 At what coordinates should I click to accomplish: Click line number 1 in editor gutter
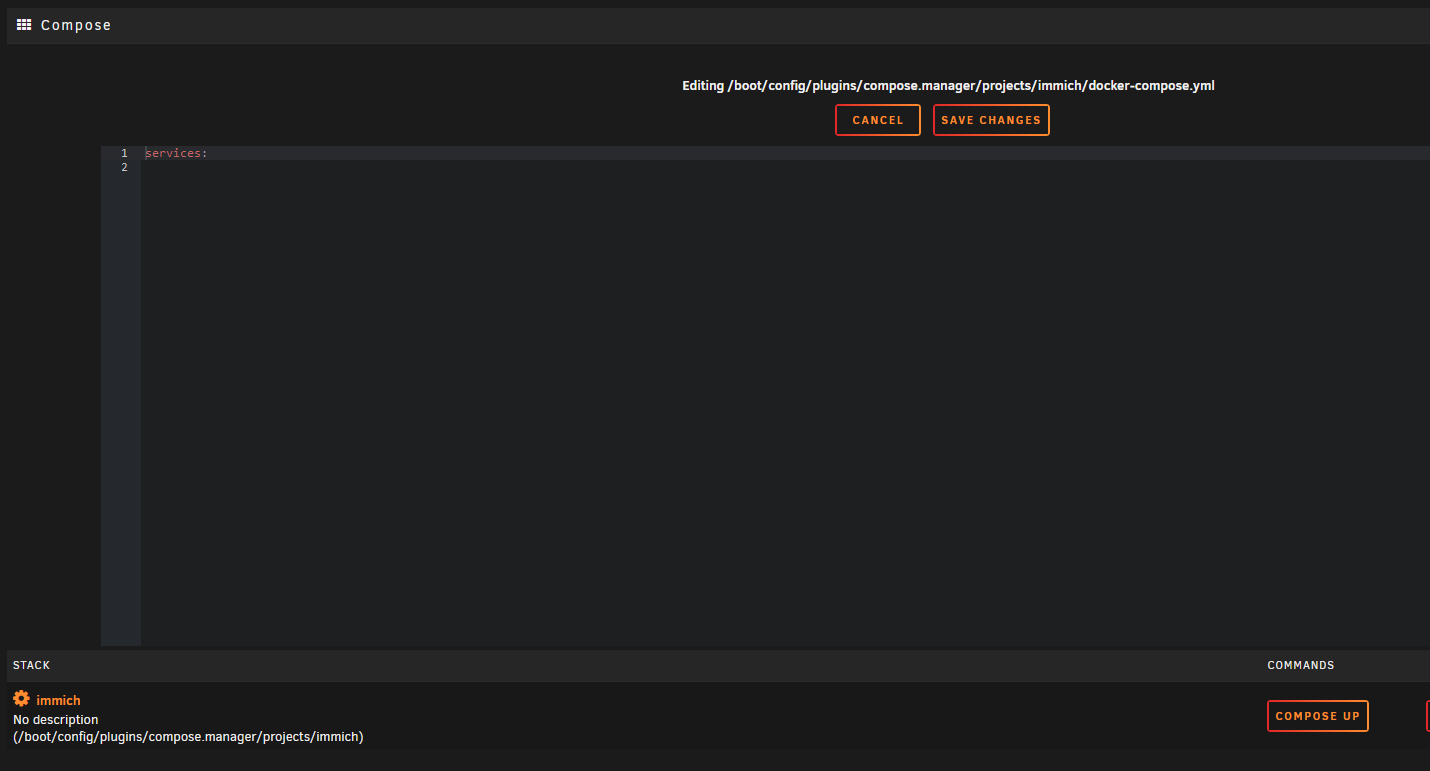tap(124, 153)
